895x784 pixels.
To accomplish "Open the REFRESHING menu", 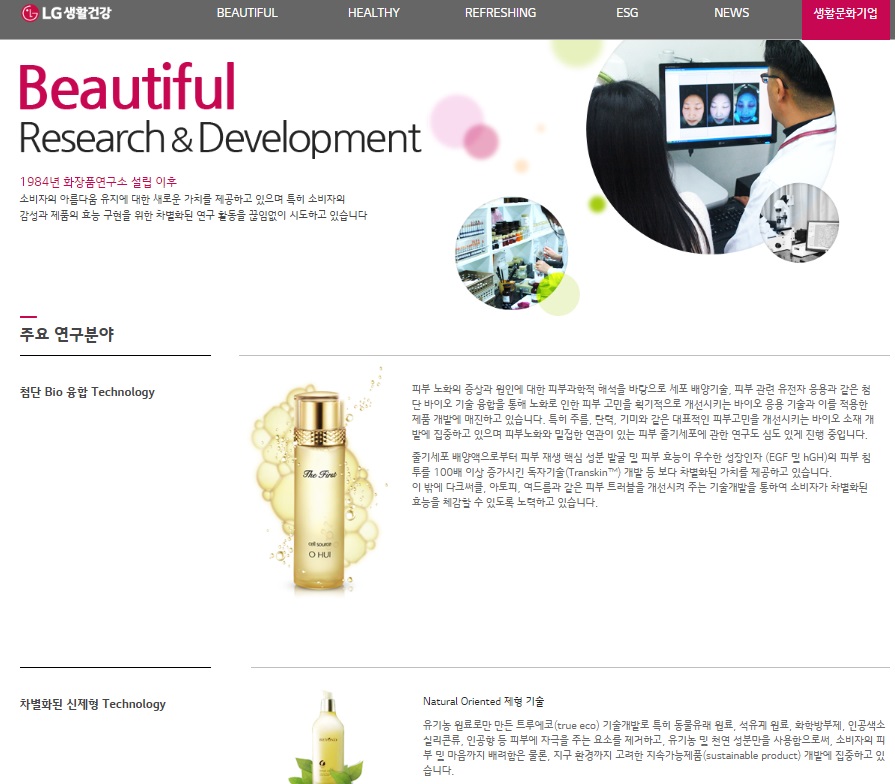I will [x=501, y=13].
